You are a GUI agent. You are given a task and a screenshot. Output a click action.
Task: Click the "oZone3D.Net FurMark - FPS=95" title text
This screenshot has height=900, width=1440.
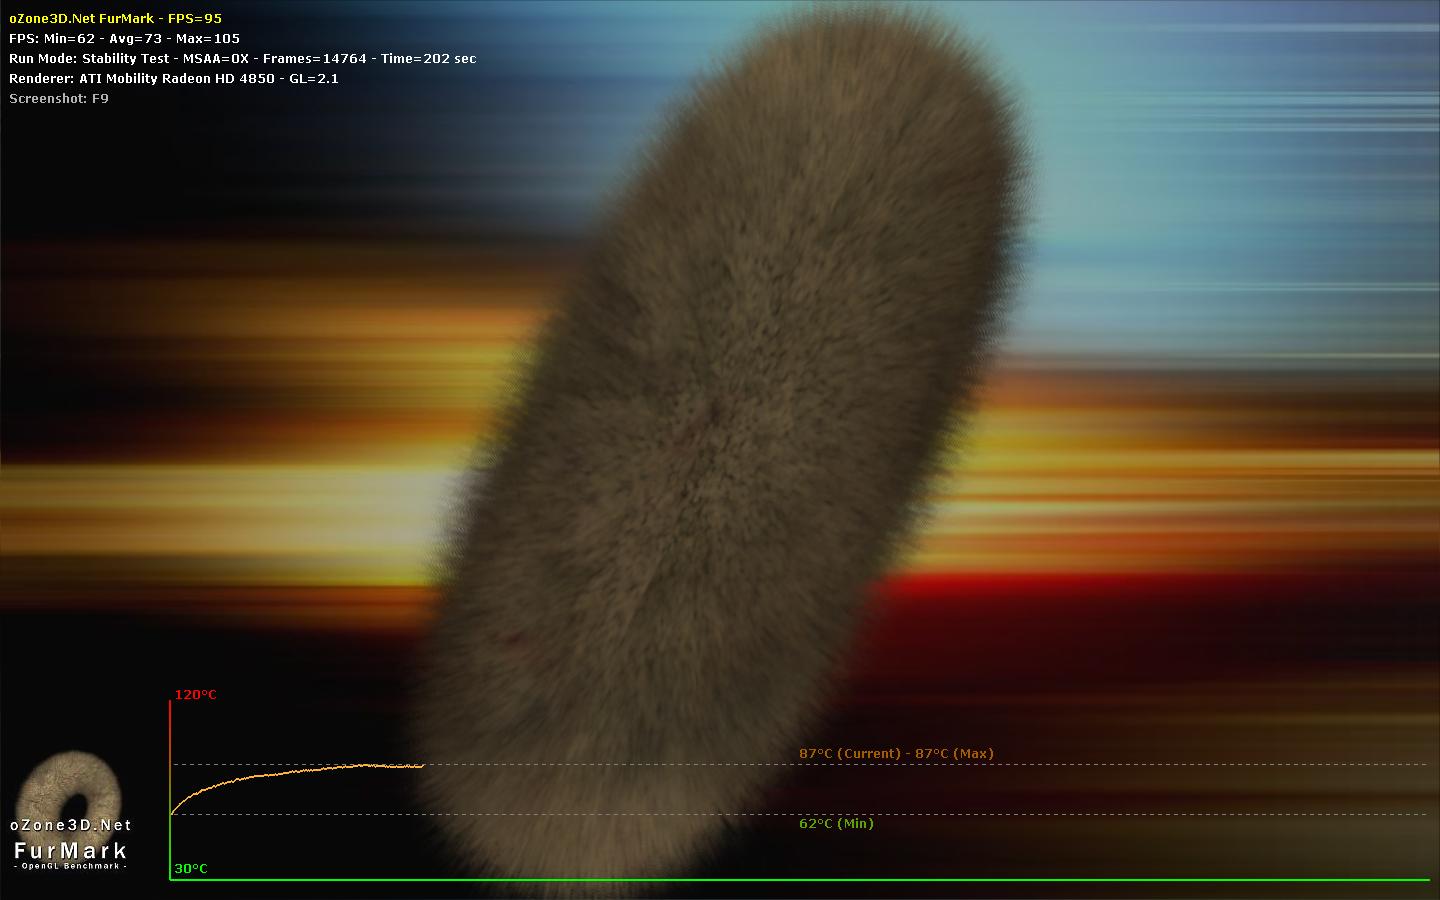click(x=116, y=18)
